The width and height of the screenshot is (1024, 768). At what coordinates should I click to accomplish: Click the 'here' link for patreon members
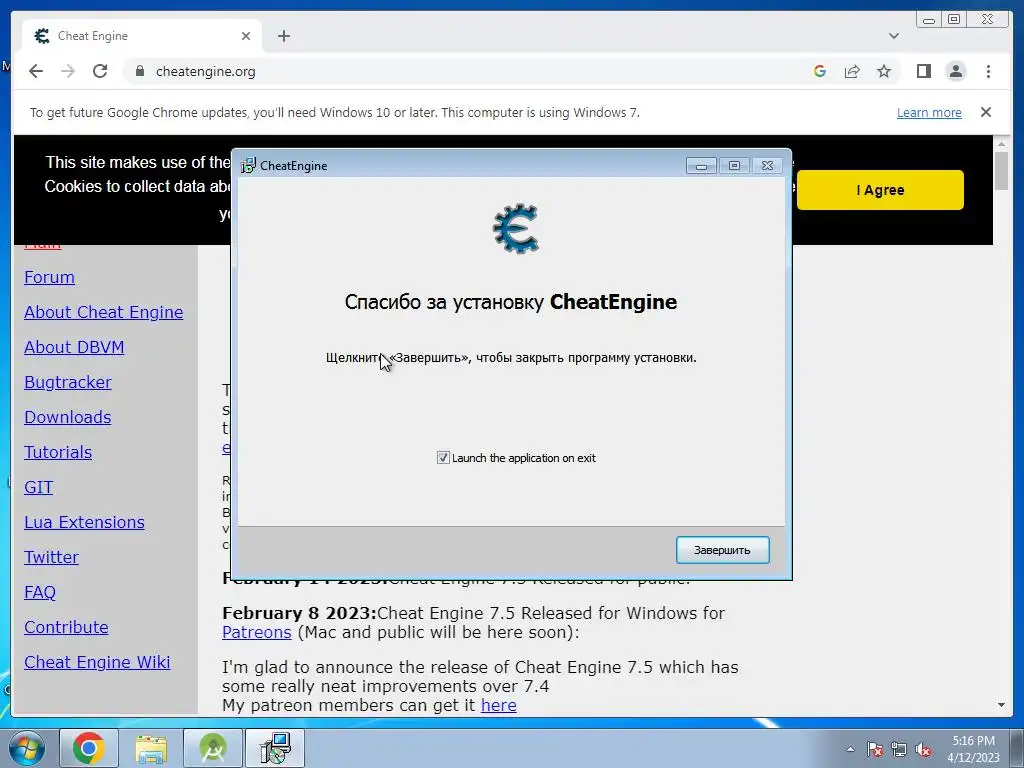(498, 705)
